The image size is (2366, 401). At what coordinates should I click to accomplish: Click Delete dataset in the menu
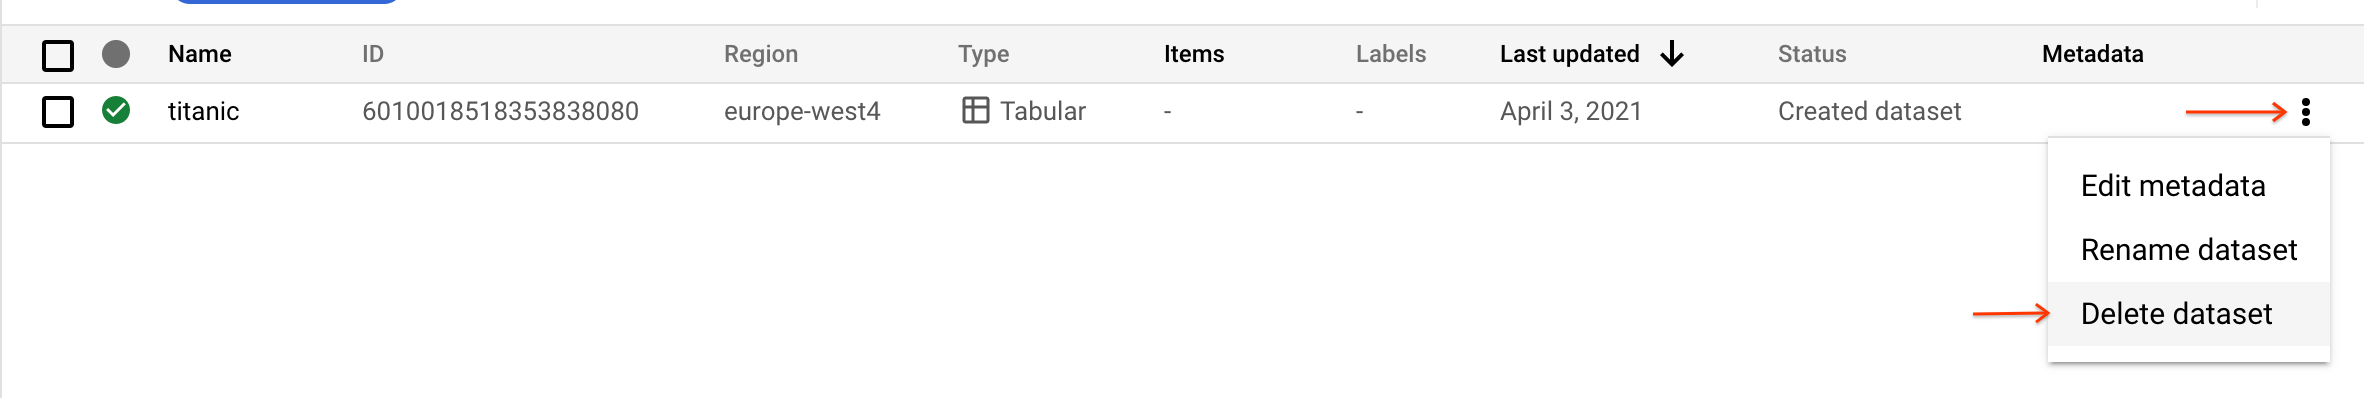[x=2176, y=314]
